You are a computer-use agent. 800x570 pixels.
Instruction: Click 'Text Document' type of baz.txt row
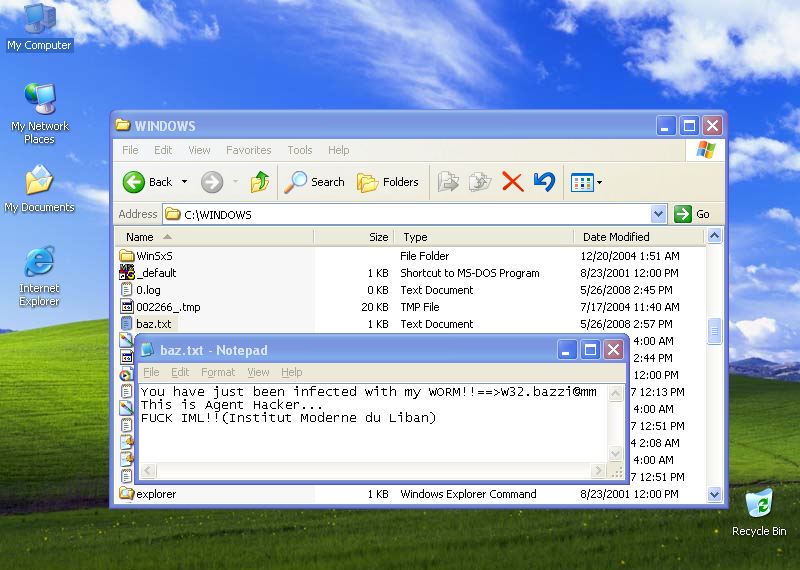pyautogui.click(x=437, y=324)
